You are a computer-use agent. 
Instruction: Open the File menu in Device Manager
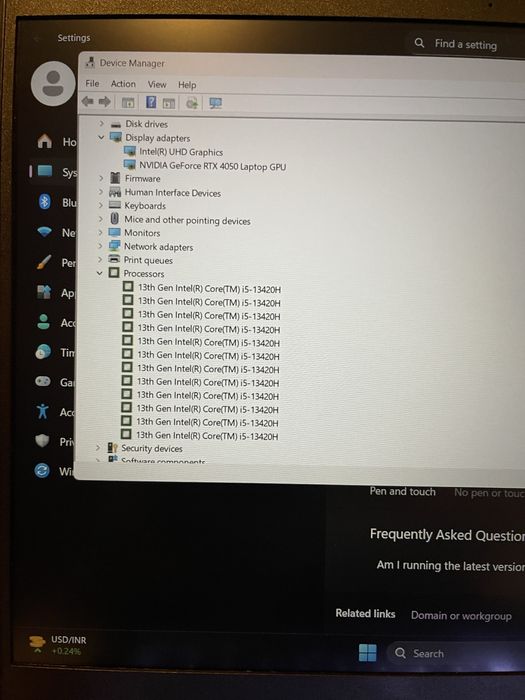click(x=92, y=83)
